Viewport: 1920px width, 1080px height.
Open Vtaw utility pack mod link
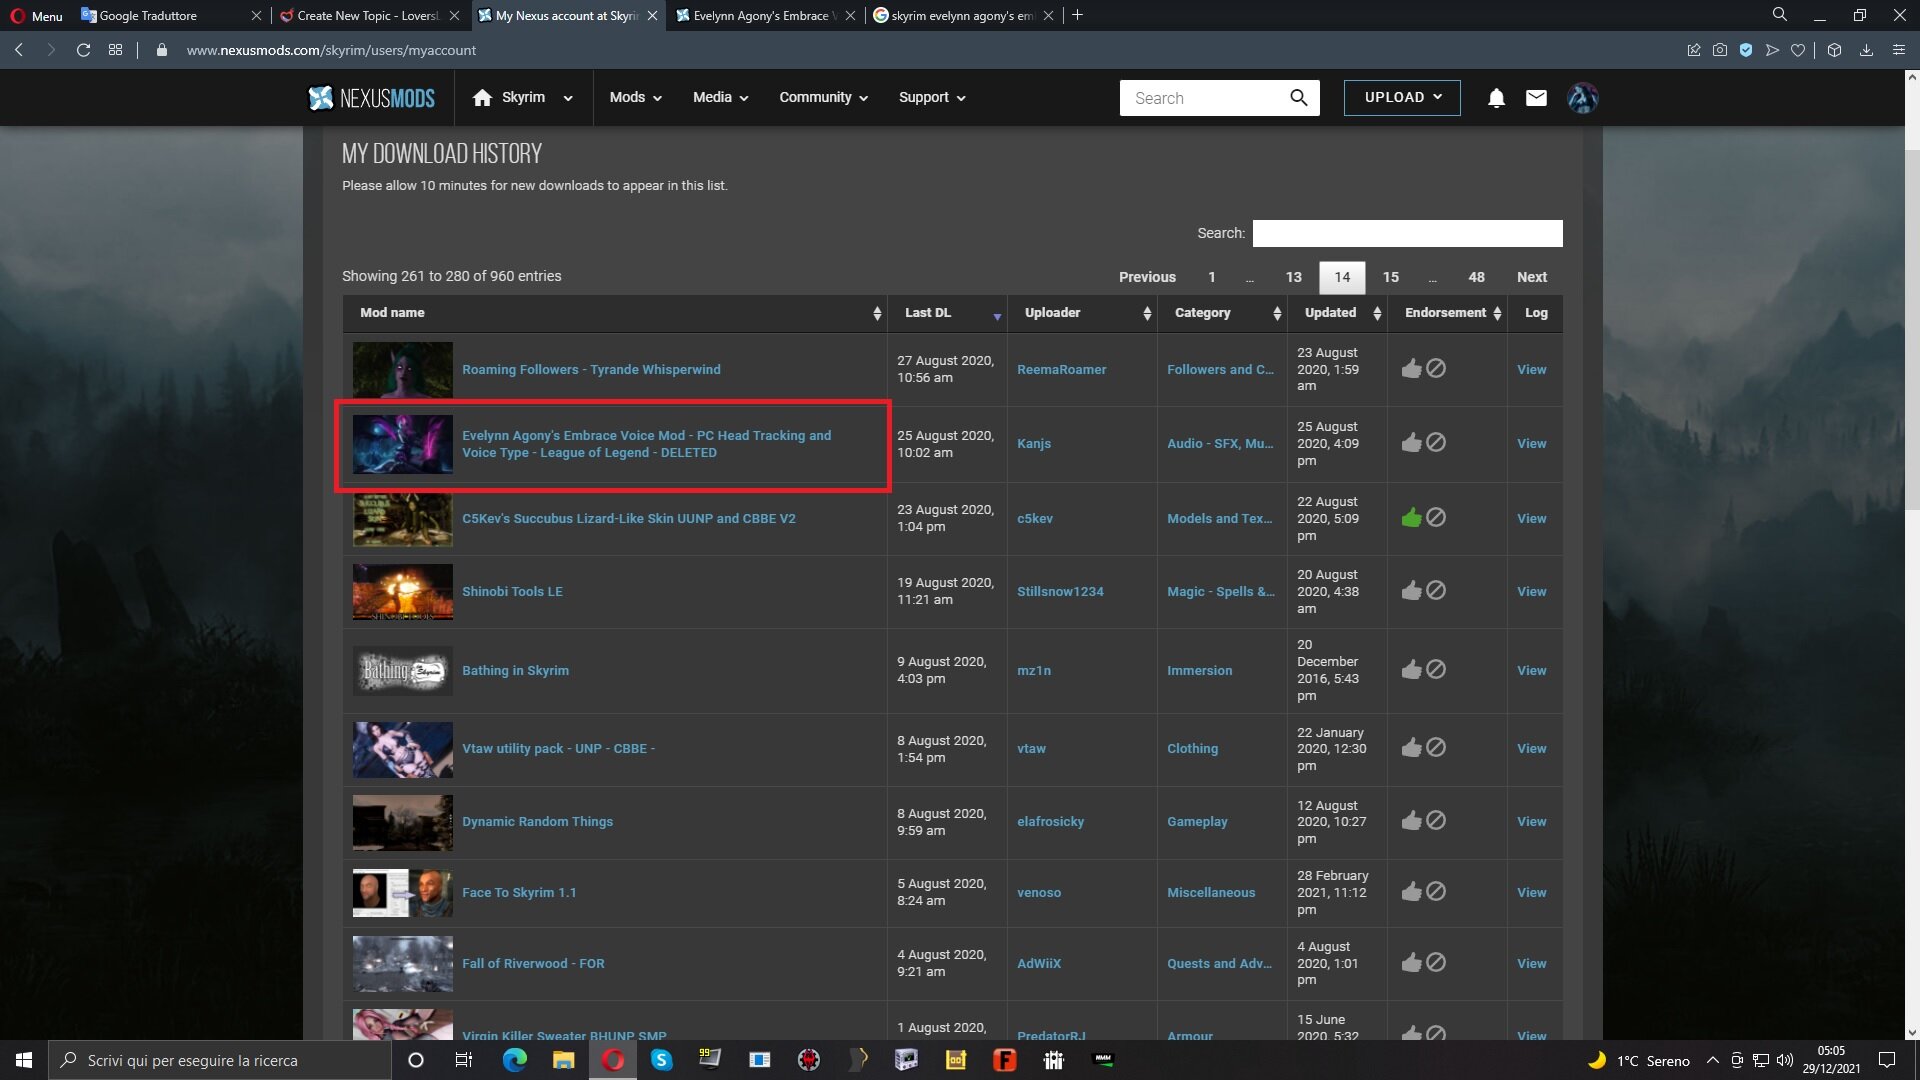pyautogui.click(x=558, y=748)
